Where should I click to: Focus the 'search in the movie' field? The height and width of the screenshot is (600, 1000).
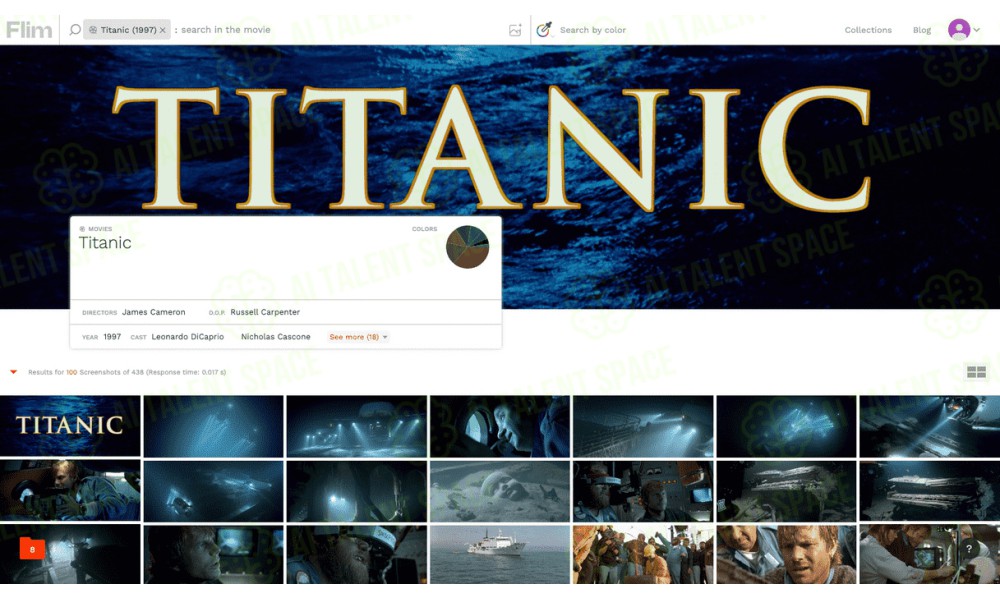226,29
